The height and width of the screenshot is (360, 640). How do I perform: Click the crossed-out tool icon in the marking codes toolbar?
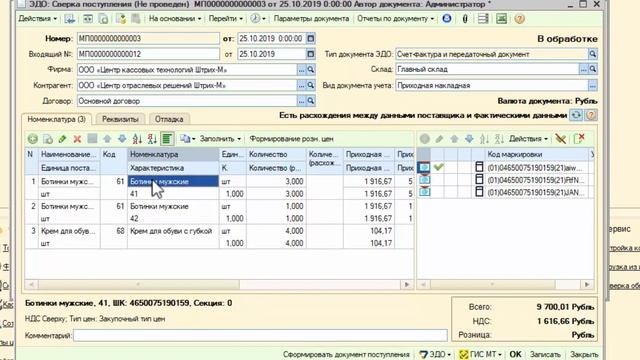point(561,139)
